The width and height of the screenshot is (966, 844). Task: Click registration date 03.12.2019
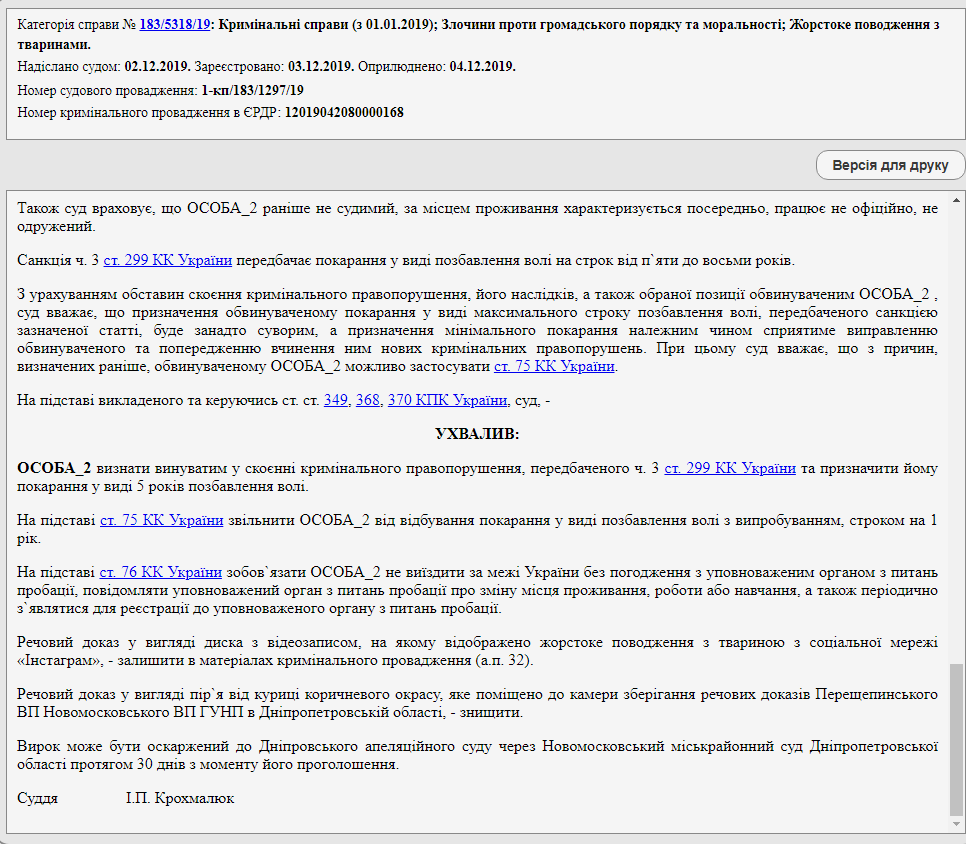pyautogui.click(x=320, y=67)
